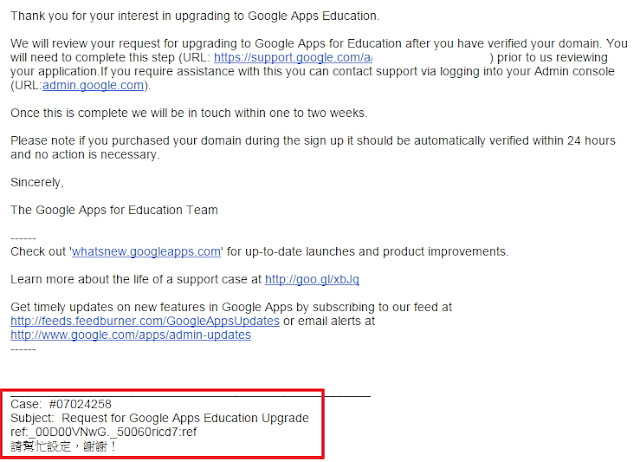Click the 'Once this is complete' sentence
Viewport: 640px width, 462px height.
coord(189,113)
